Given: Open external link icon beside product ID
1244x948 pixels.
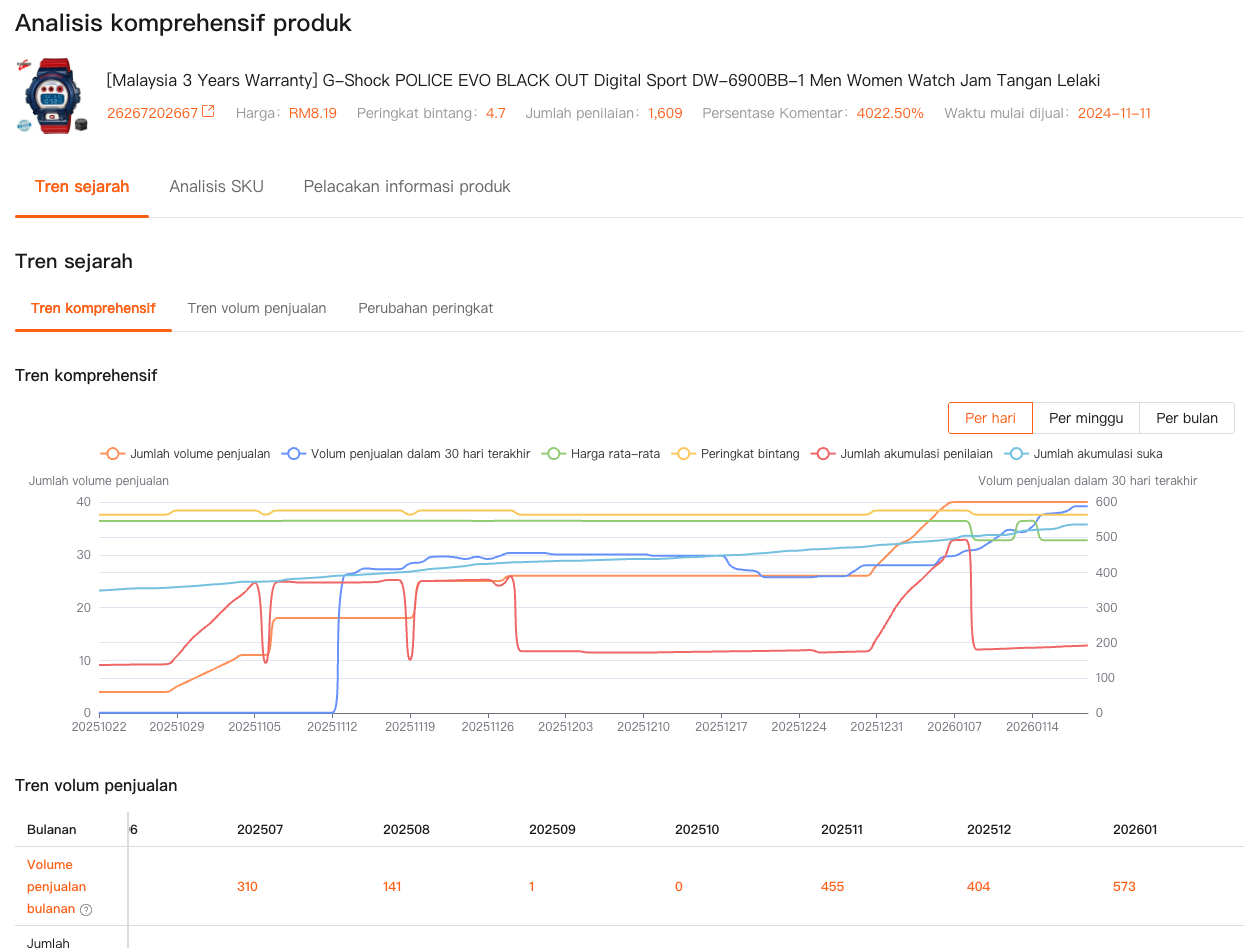Looking at the screenshot, I should pos(208,112).
